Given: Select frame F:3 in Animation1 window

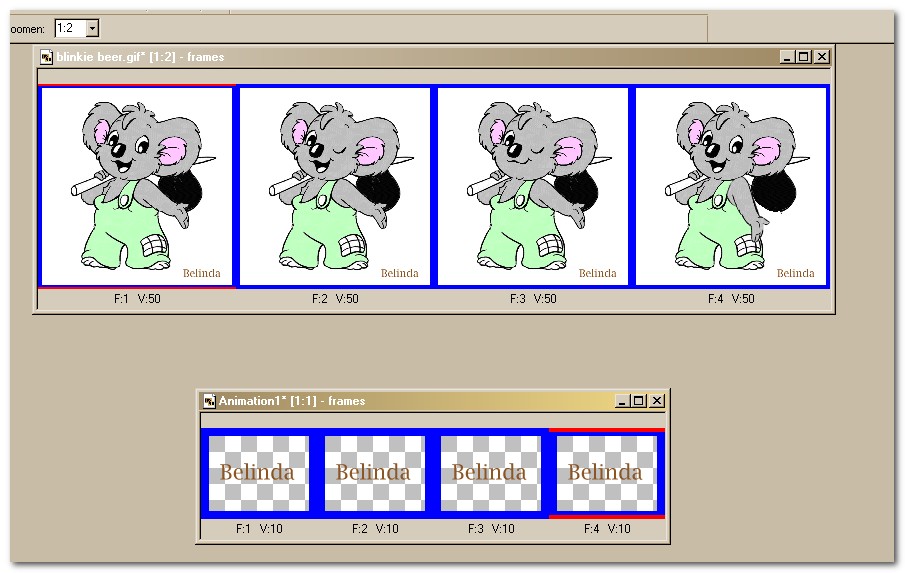Looking at the screenshot, I should click(491, 473).
